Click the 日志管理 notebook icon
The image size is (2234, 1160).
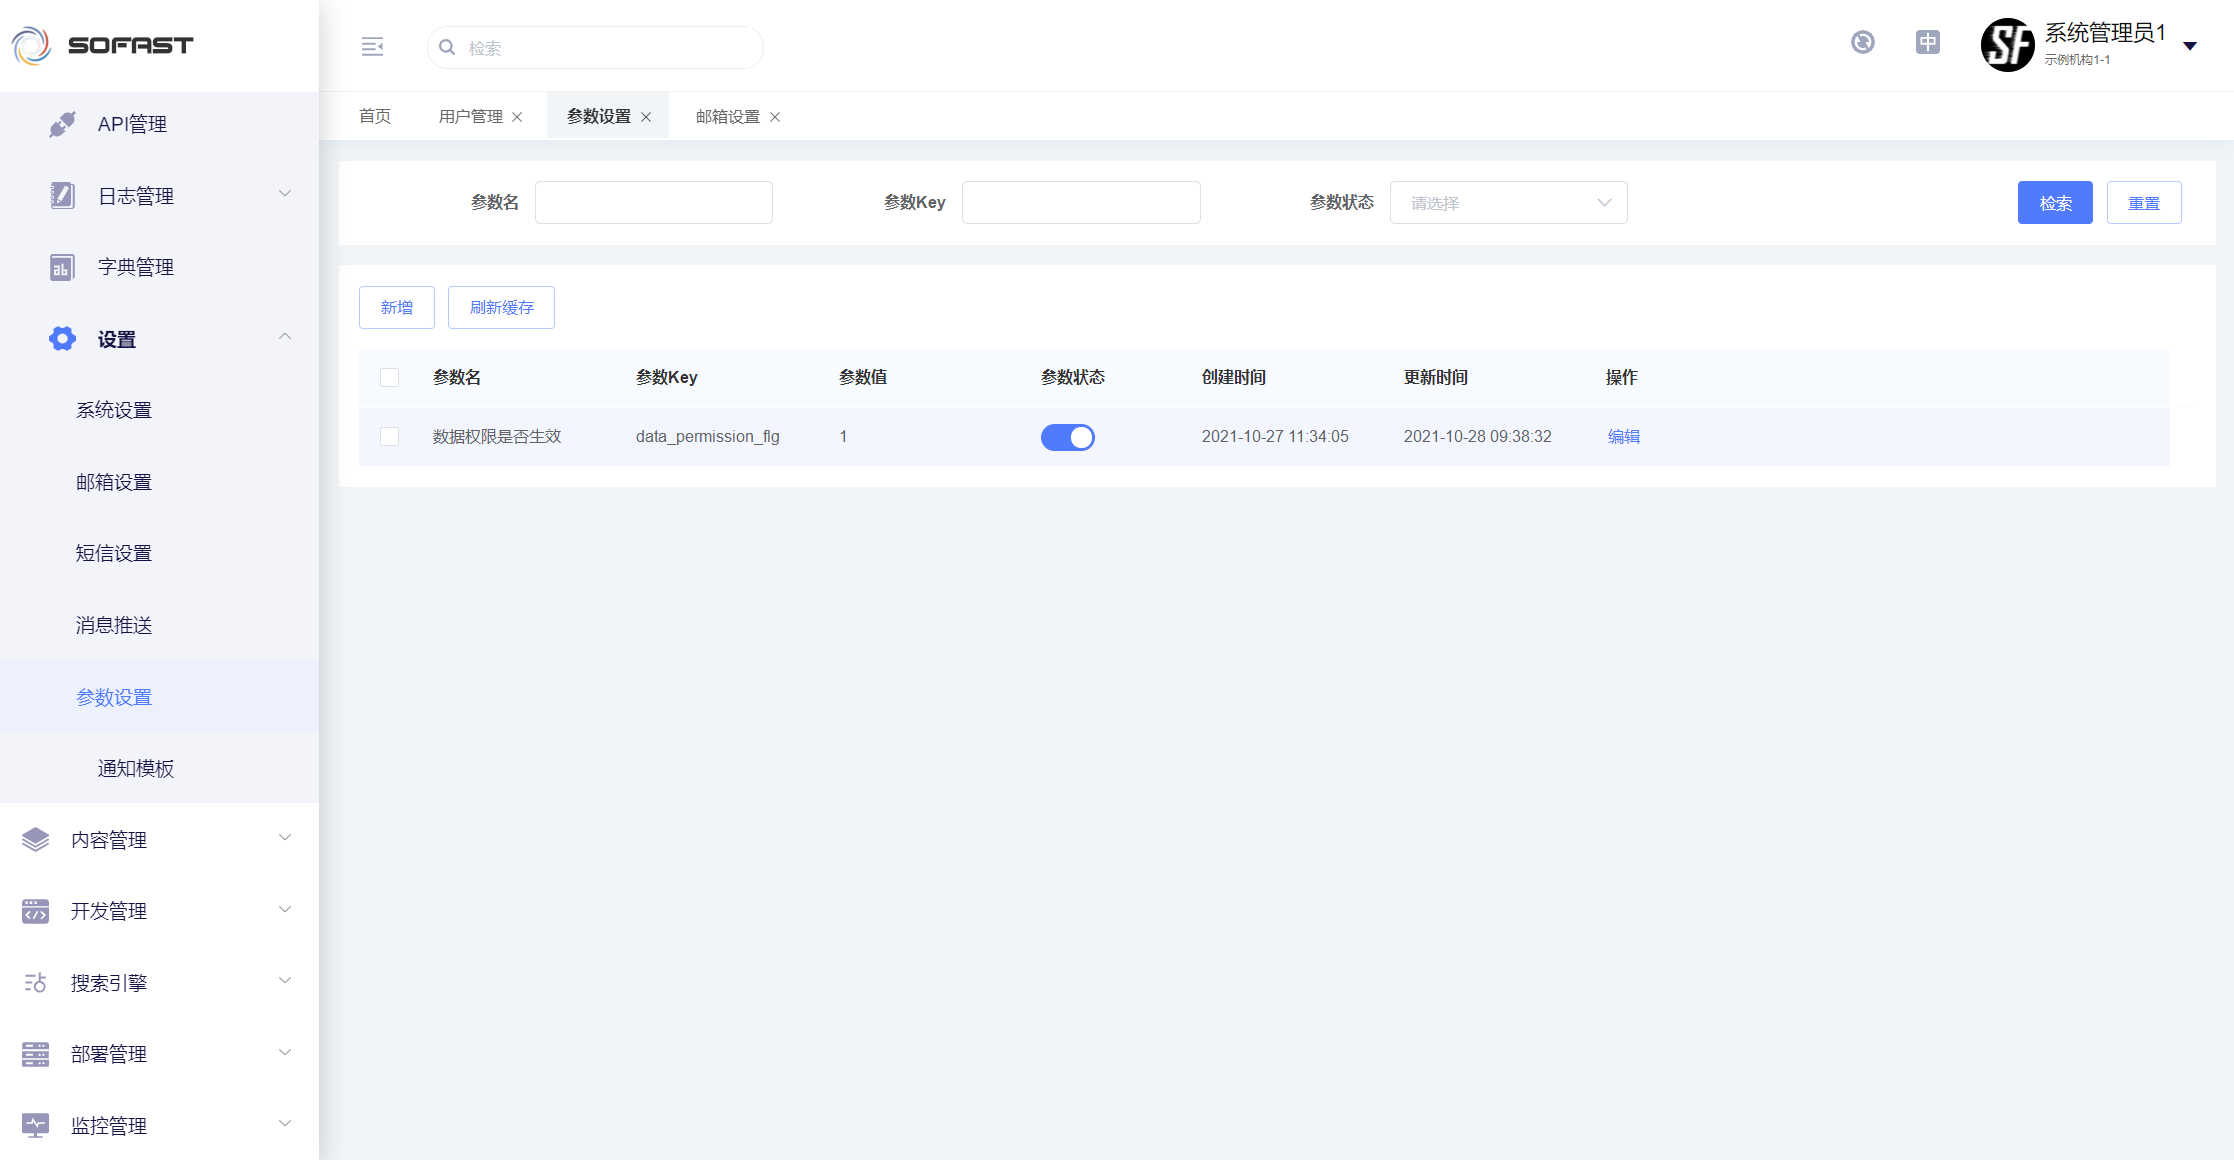62,195
